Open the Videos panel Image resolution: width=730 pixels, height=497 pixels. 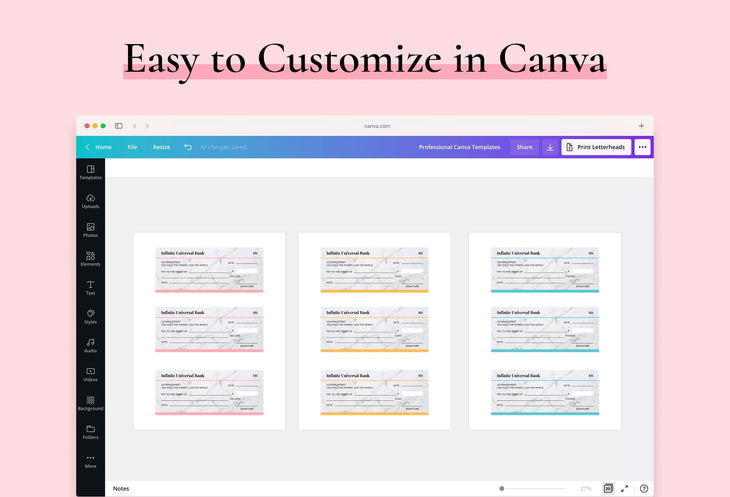click(90, 374)
